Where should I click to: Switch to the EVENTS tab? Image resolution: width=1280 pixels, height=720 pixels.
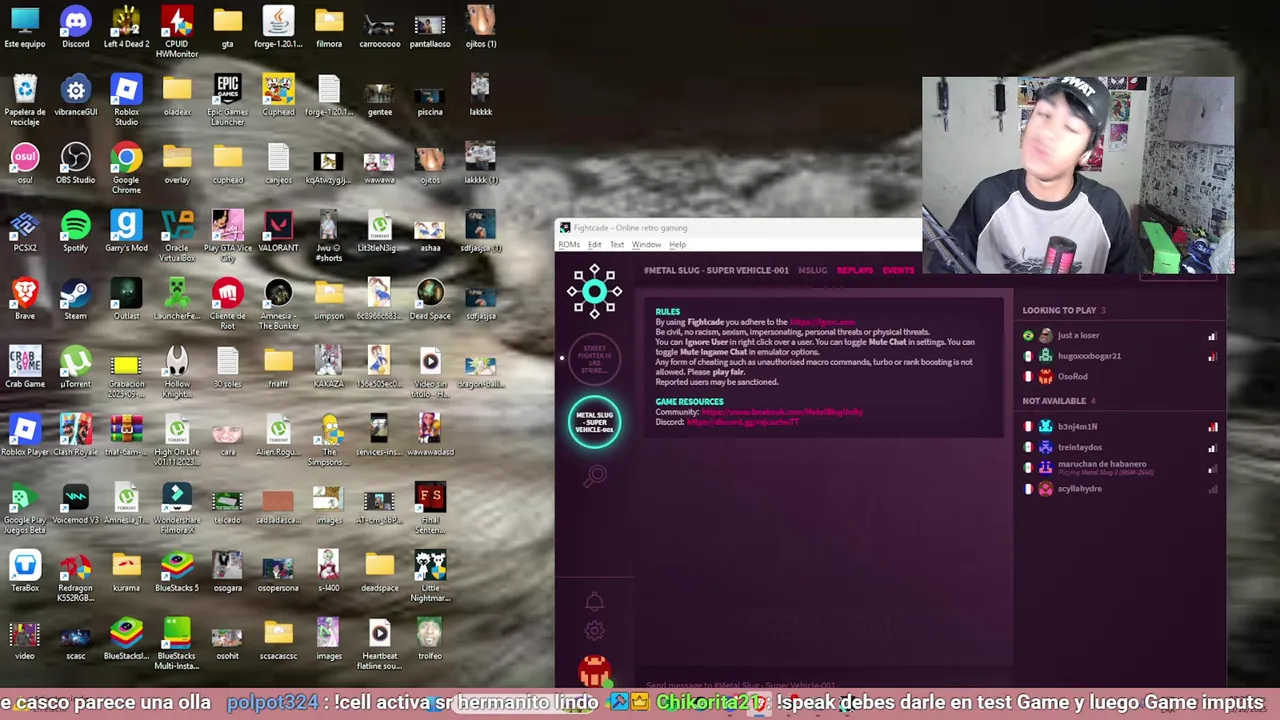click(x=898, y=271)
